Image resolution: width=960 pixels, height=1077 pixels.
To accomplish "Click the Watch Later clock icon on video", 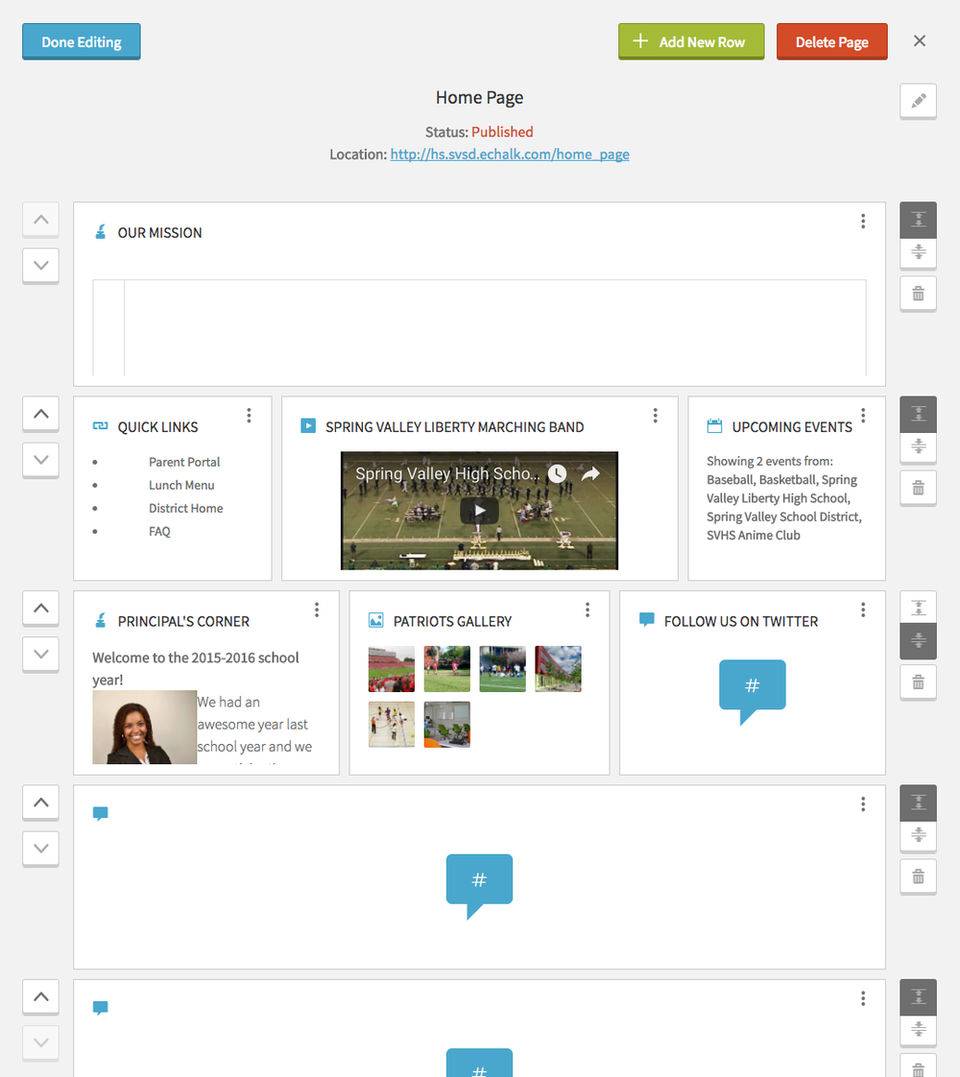I will click(x=557, y=474).
